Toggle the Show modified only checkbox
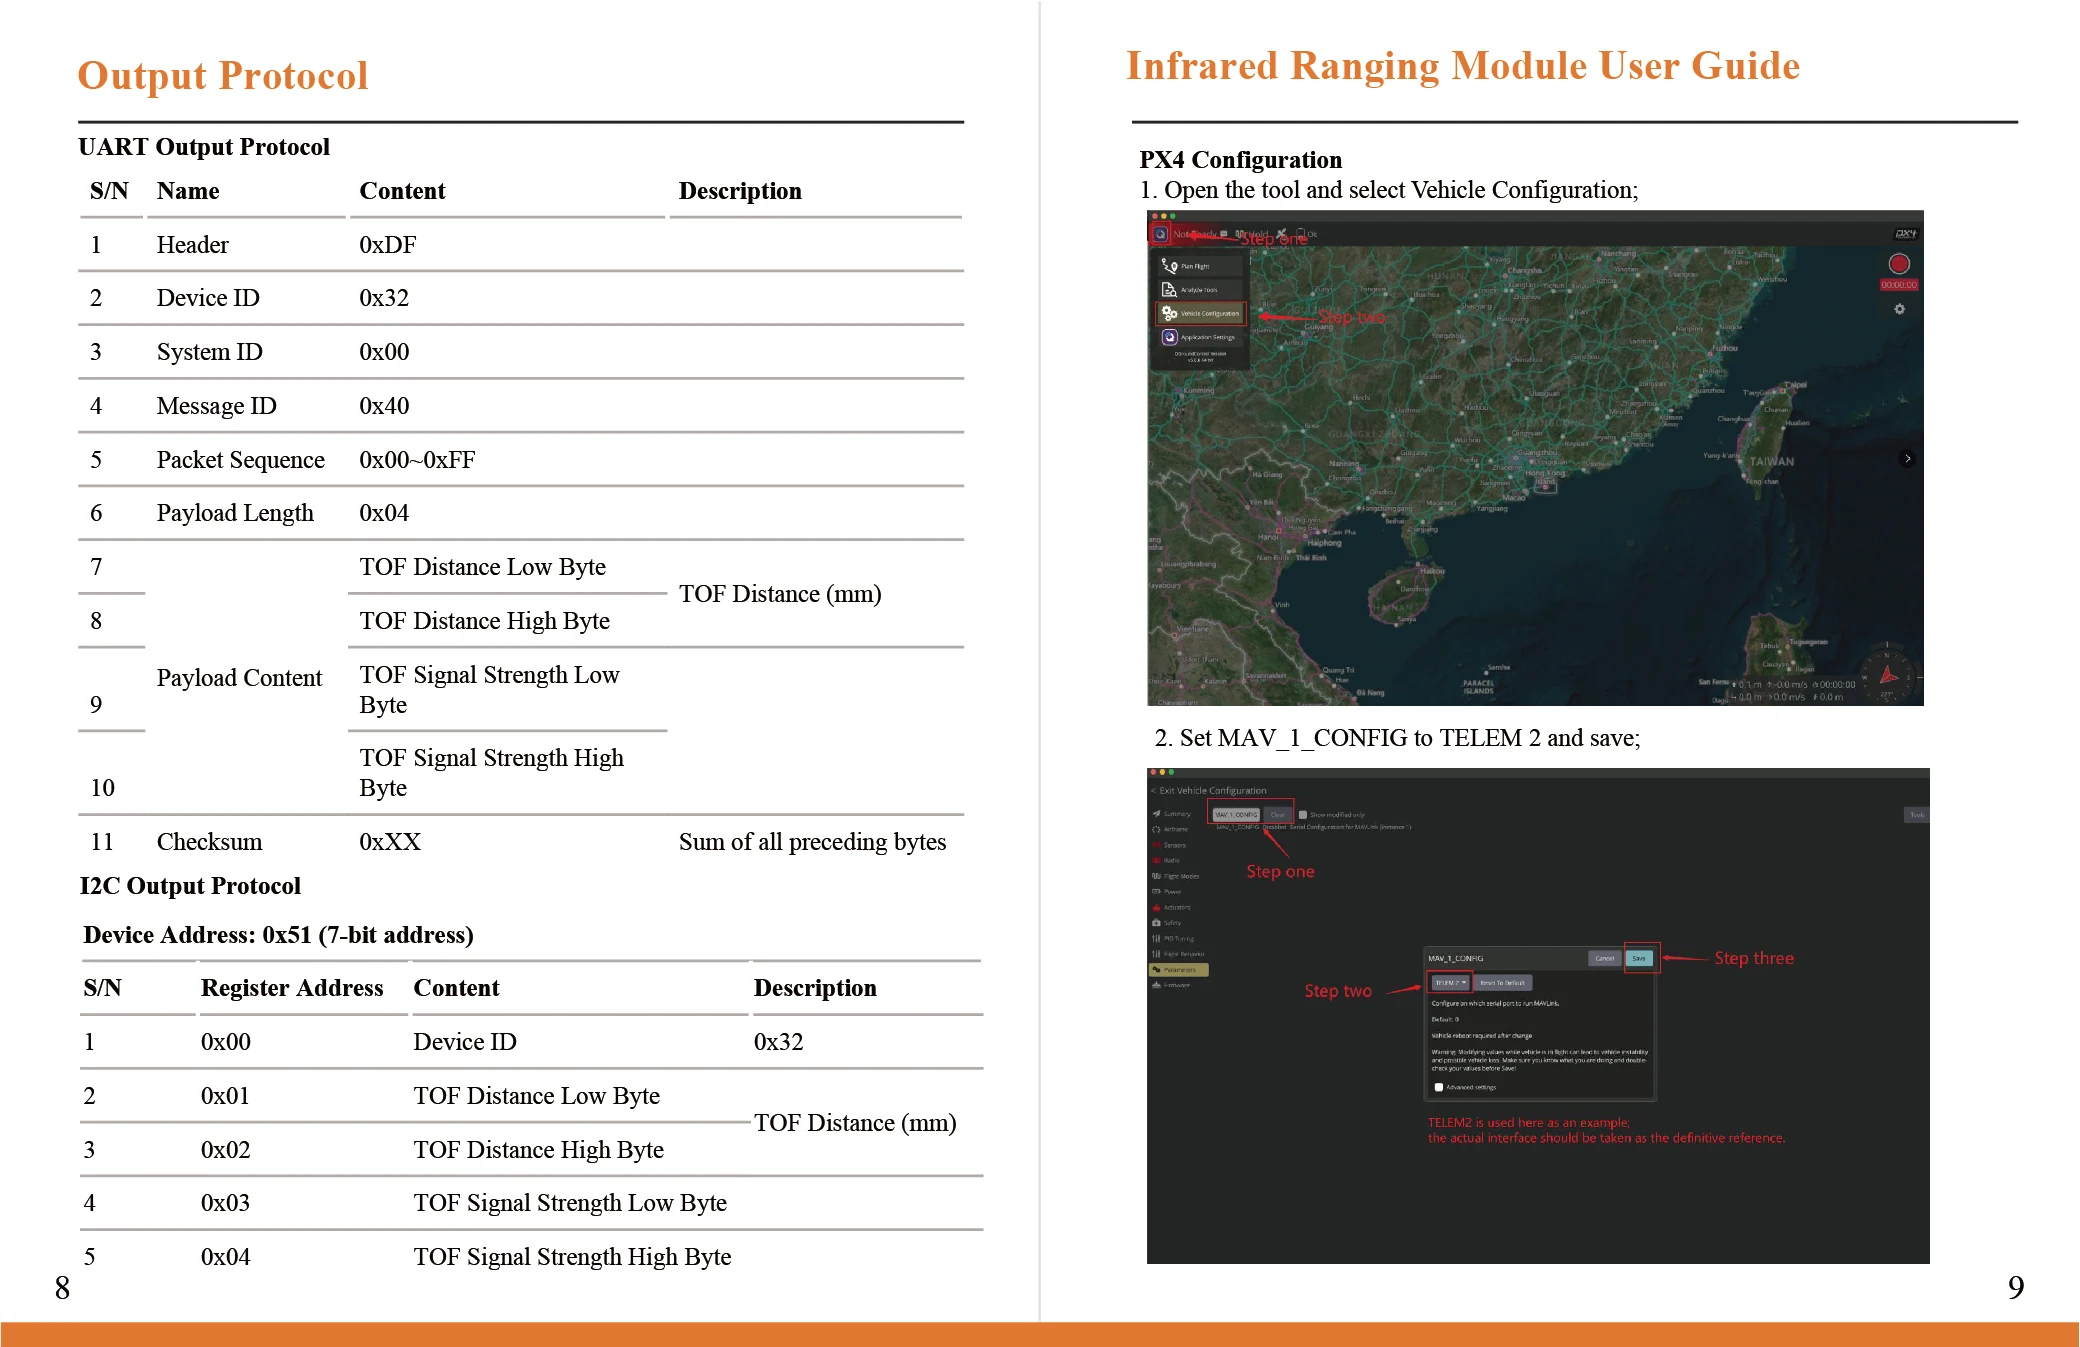 (x=1303, y=815)
